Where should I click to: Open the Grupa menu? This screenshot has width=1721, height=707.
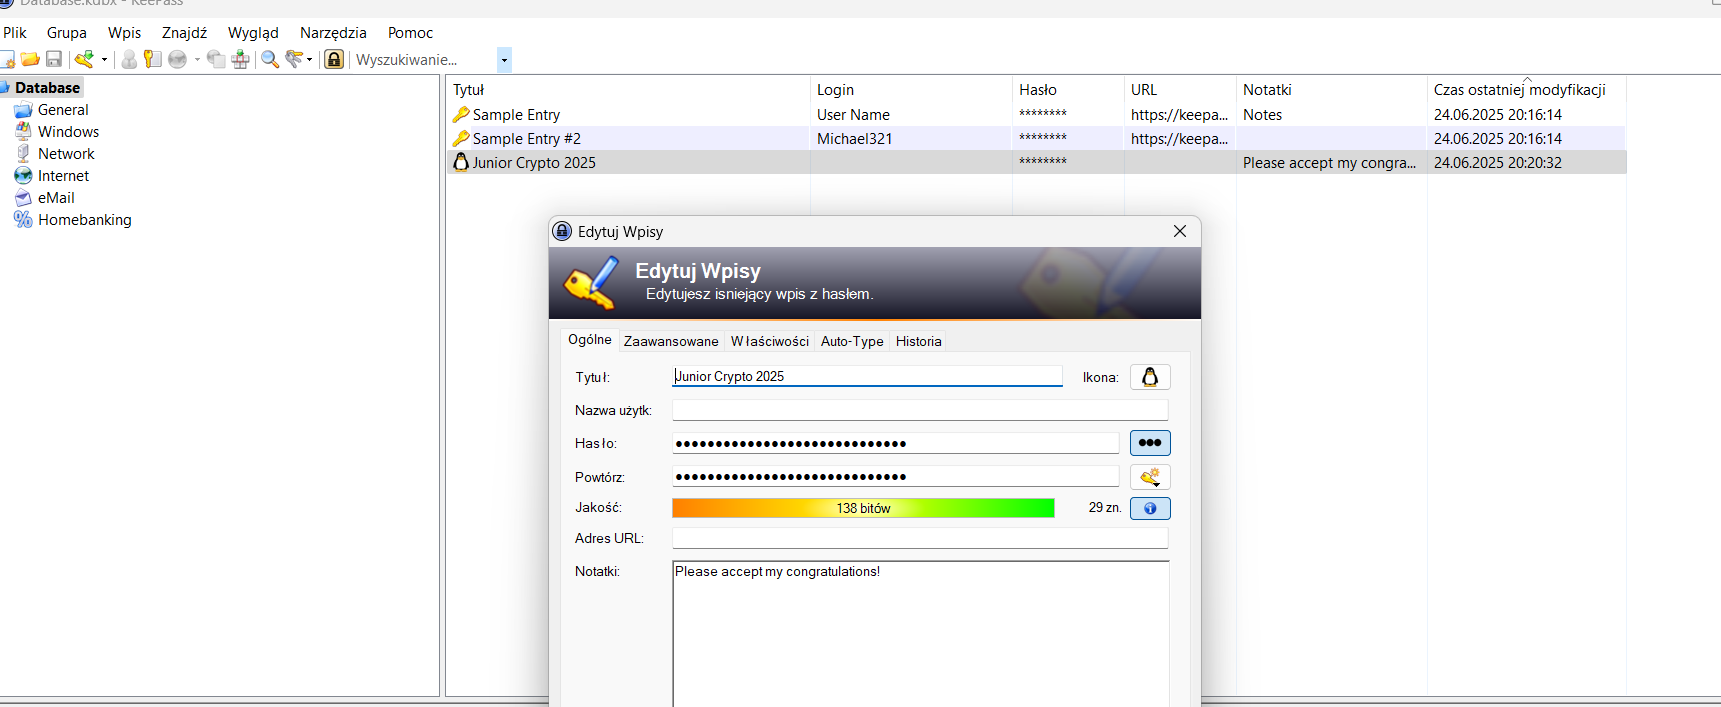(x=67, y=33)
